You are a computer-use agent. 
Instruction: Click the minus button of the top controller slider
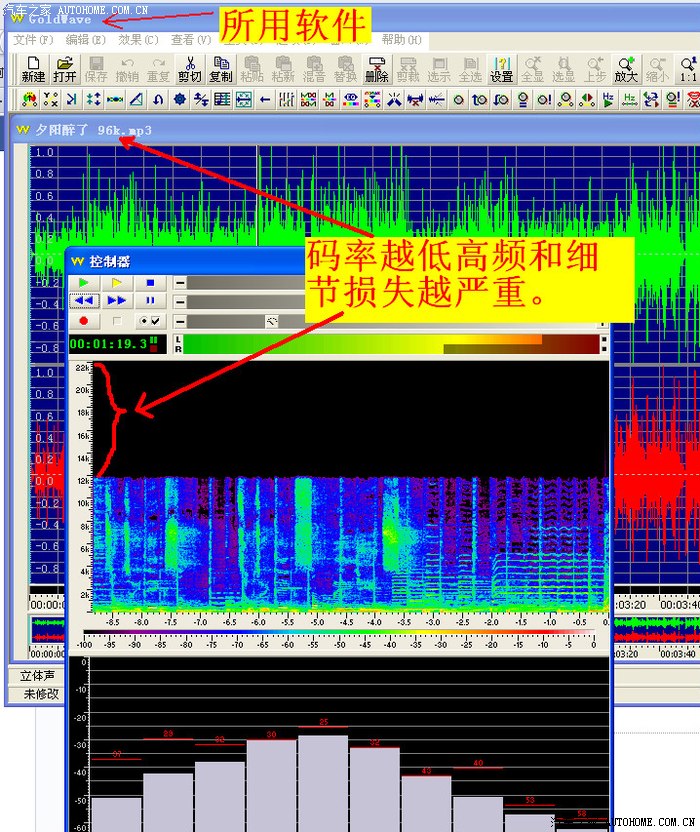point(180,283)
